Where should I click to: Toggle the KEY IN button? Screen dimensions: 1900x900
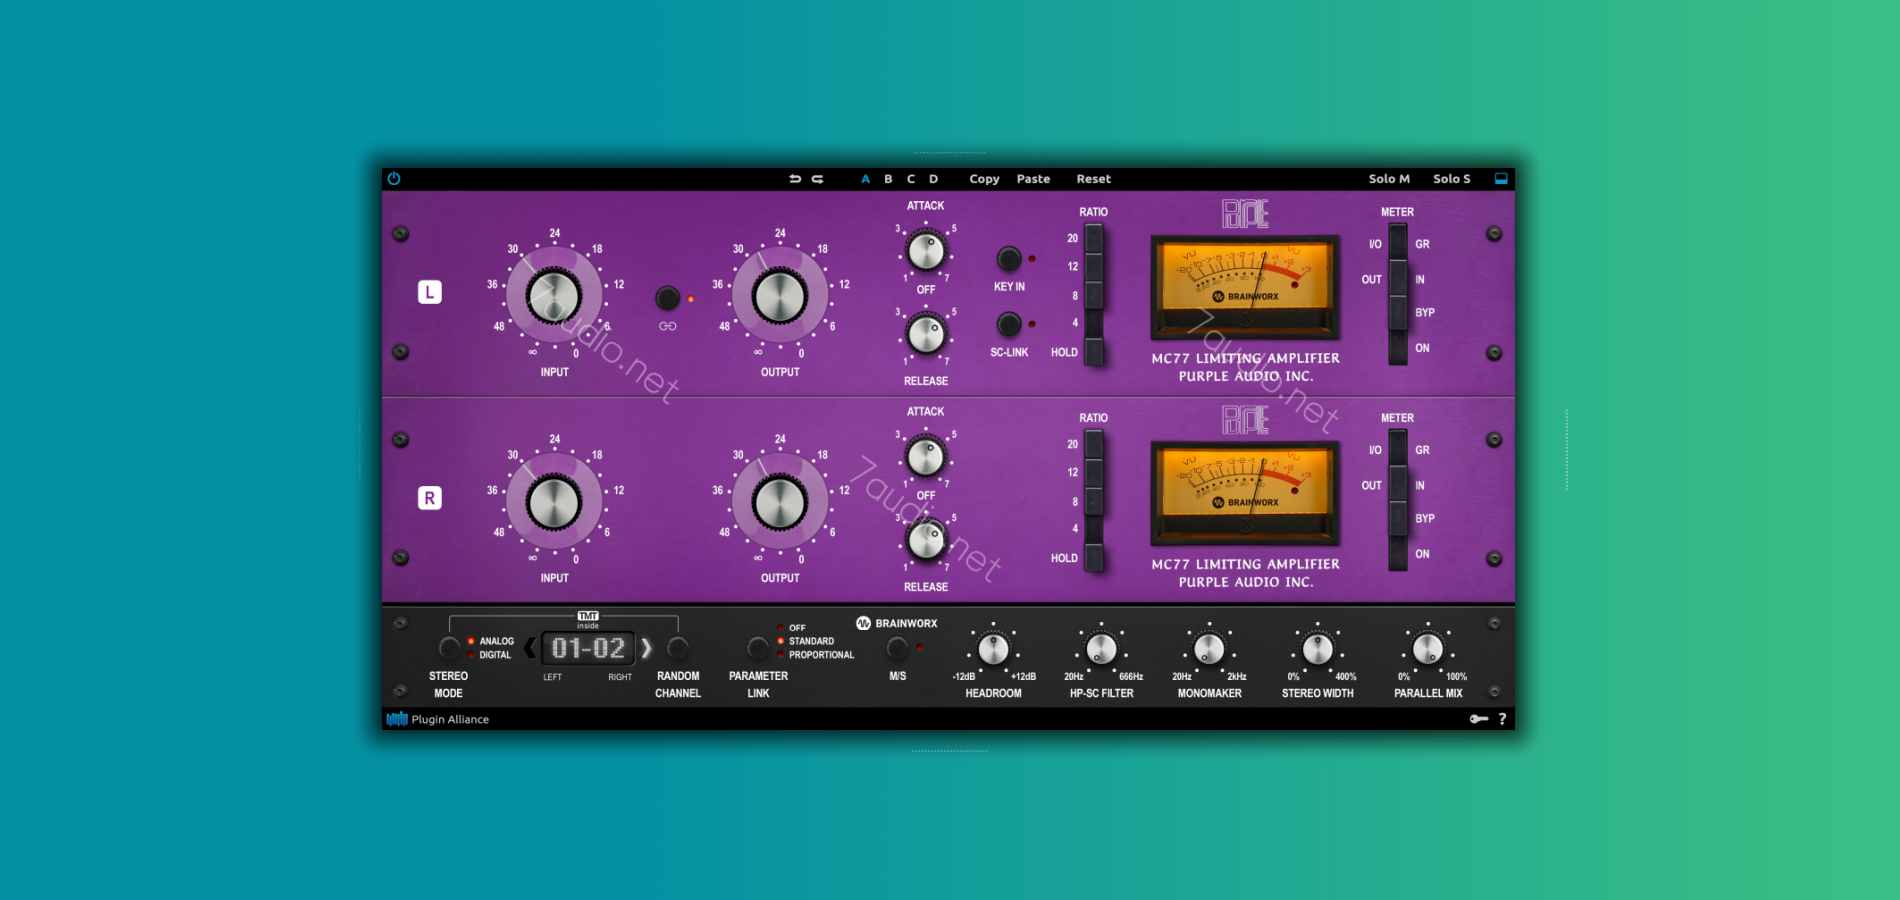pyautogui.click(x=1009, y=259)
